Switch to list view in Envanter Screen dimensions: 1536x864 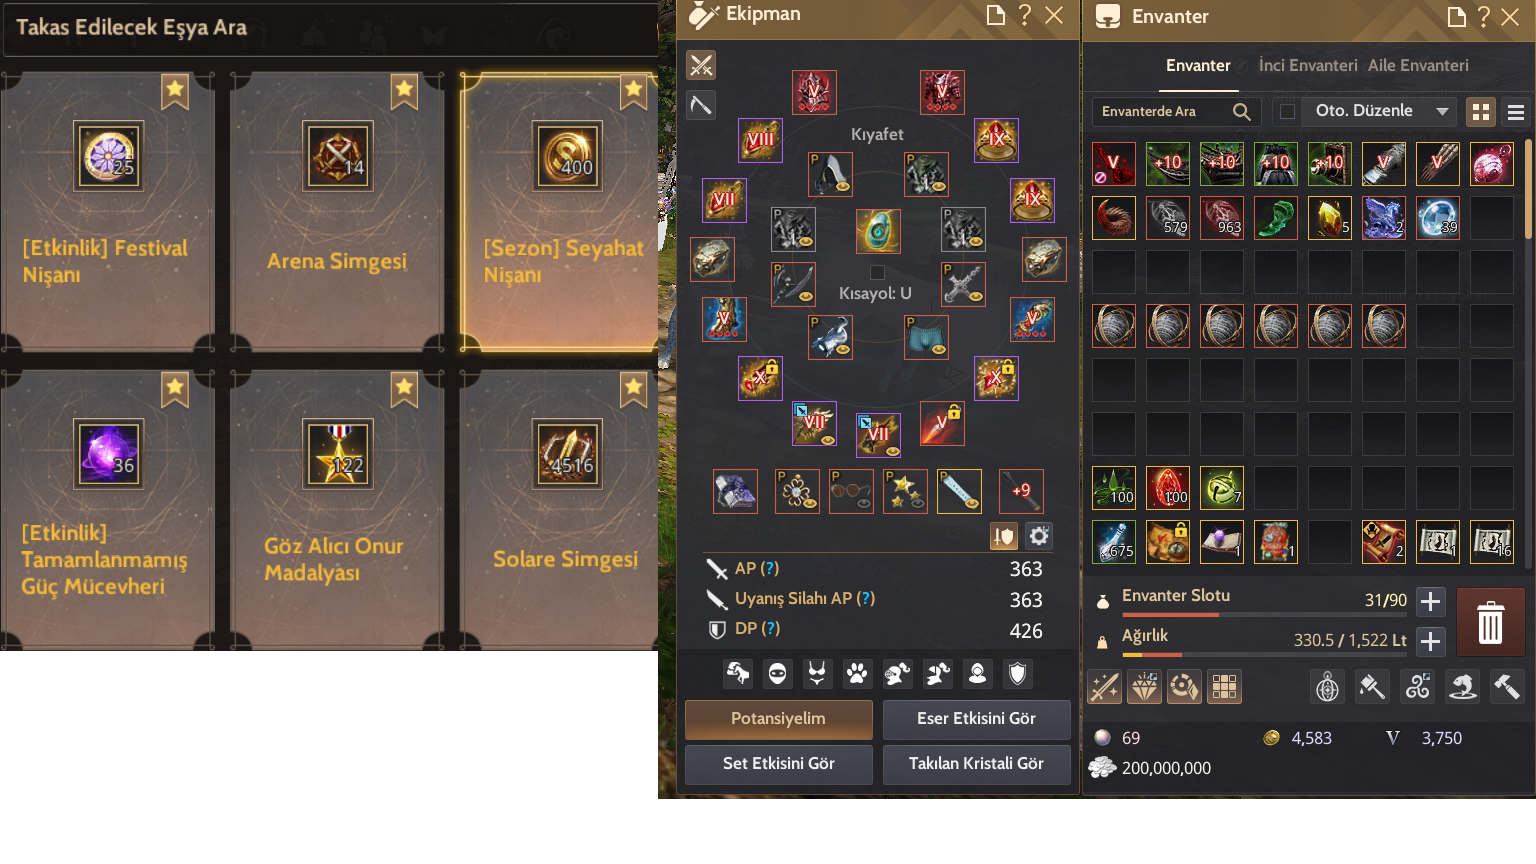pos(1516,112)
